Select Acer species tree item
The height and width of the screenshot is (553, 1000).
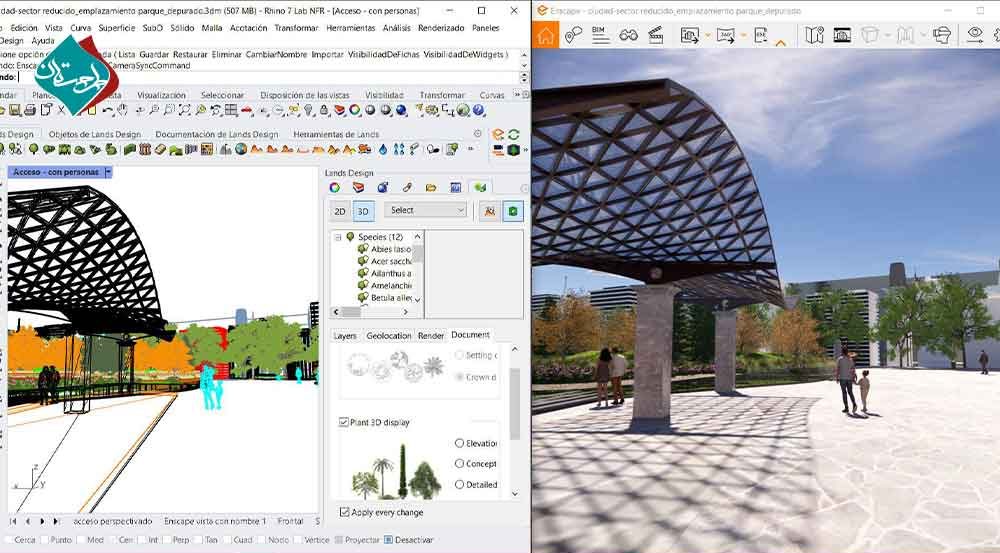click(391, 261)
